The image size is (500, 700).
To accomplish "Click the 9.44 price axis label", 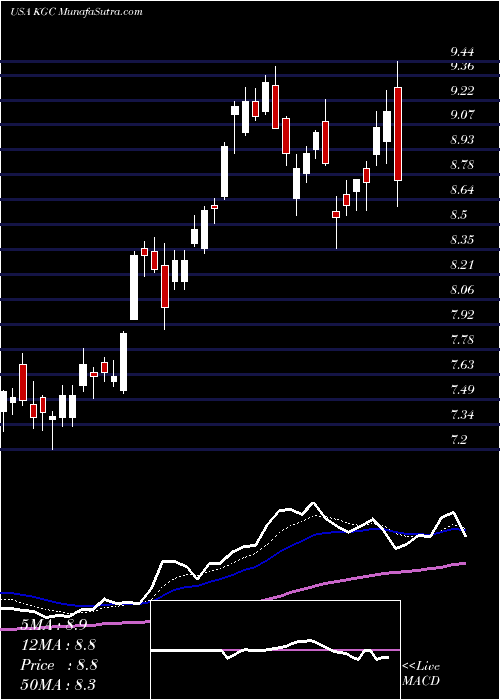I will tap(462, 53).
